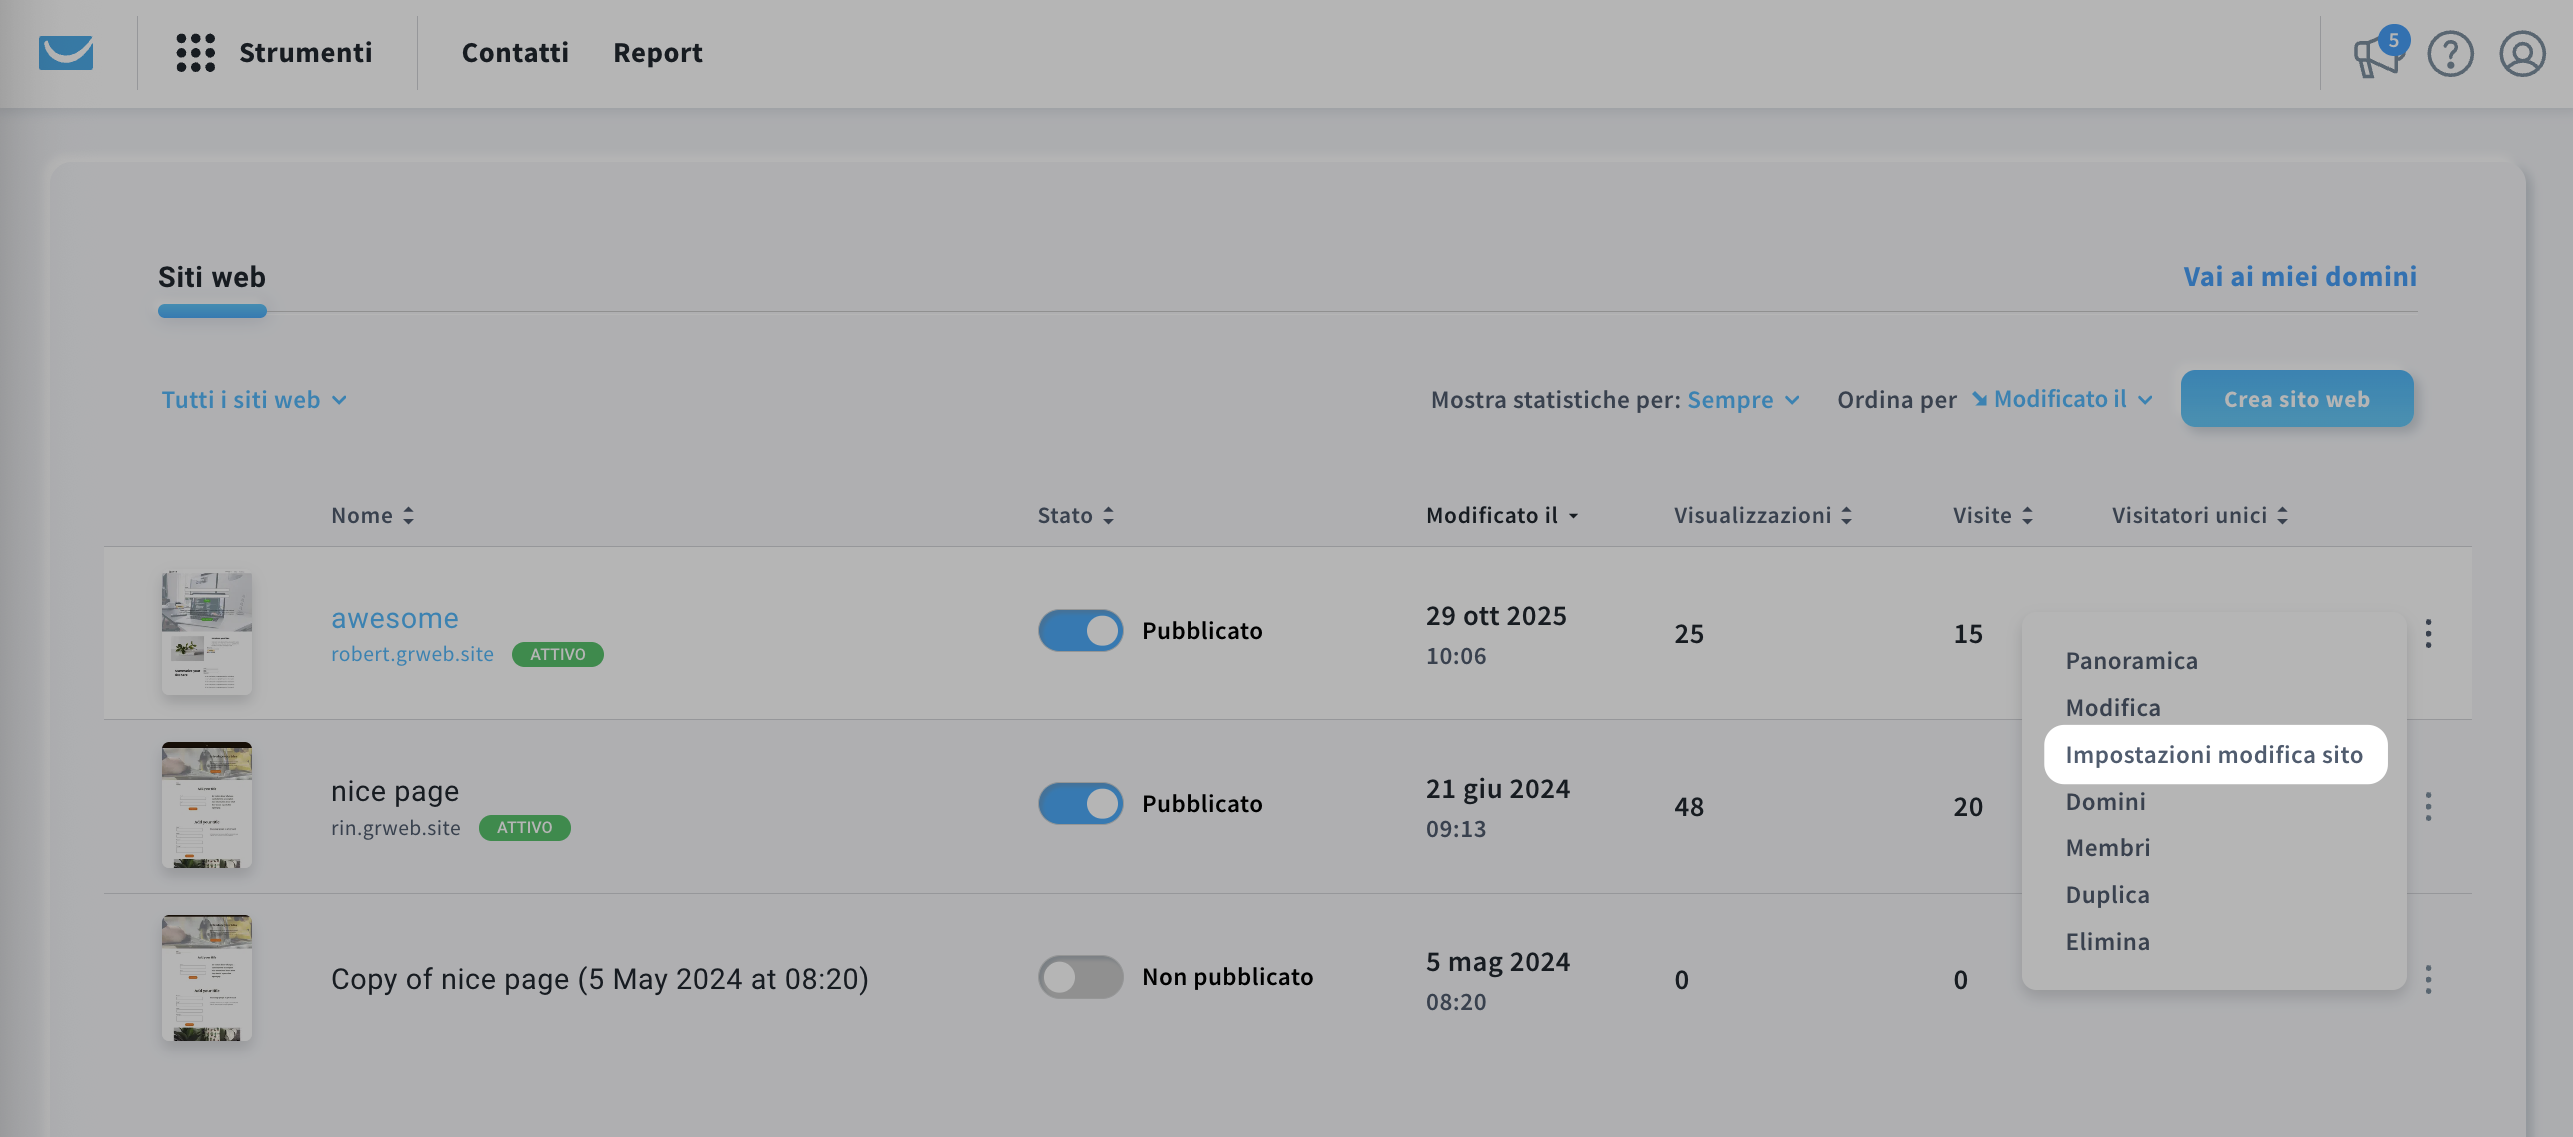Screen dimensions: 2573x1137
Task: Toggle published switch for awesome site
Action: 1080,631
